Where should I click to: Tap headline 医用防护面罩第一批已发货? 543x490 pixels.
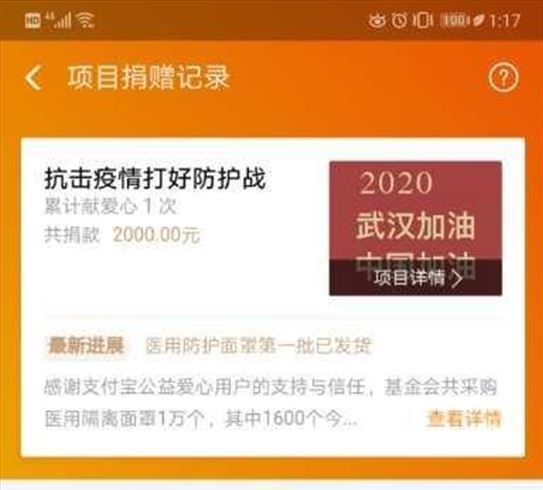pos(258,346)
